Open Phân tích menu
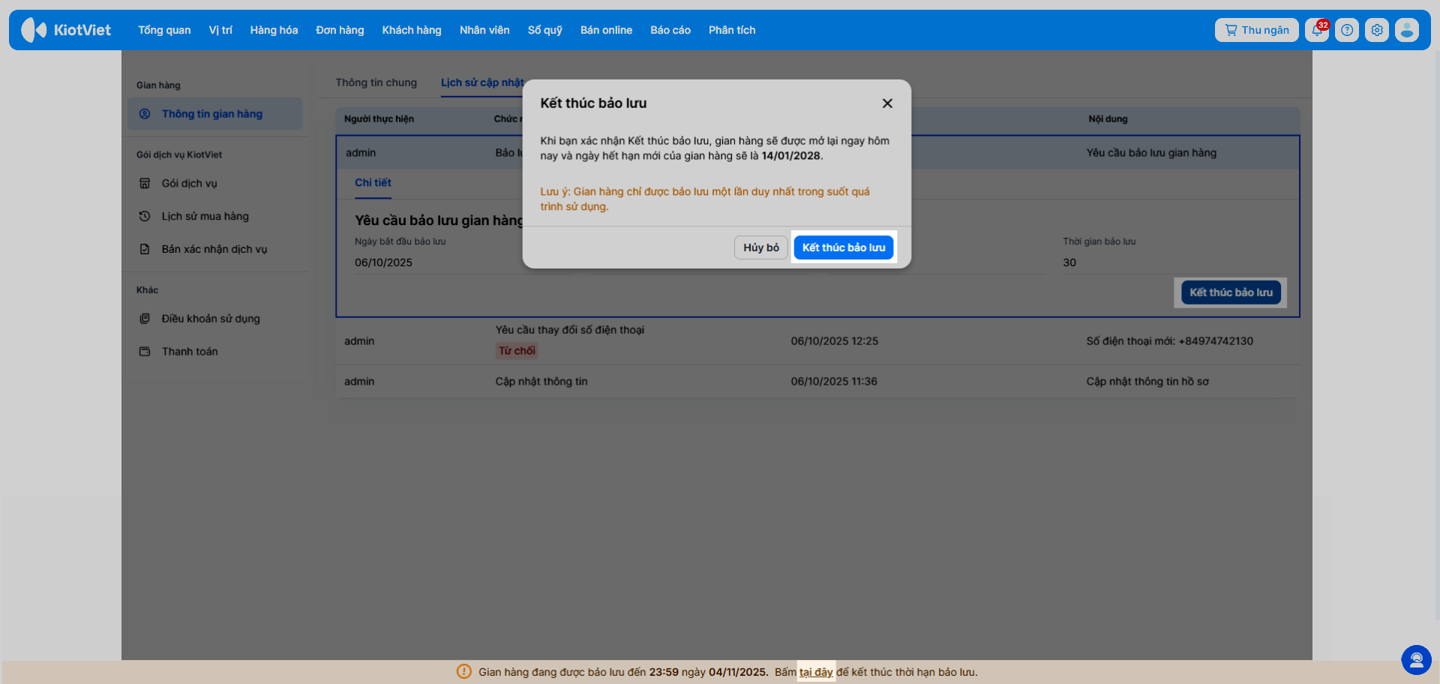The width and height of the screenshot is (1440, 684). pyautogui.click(x=732, y=30)
